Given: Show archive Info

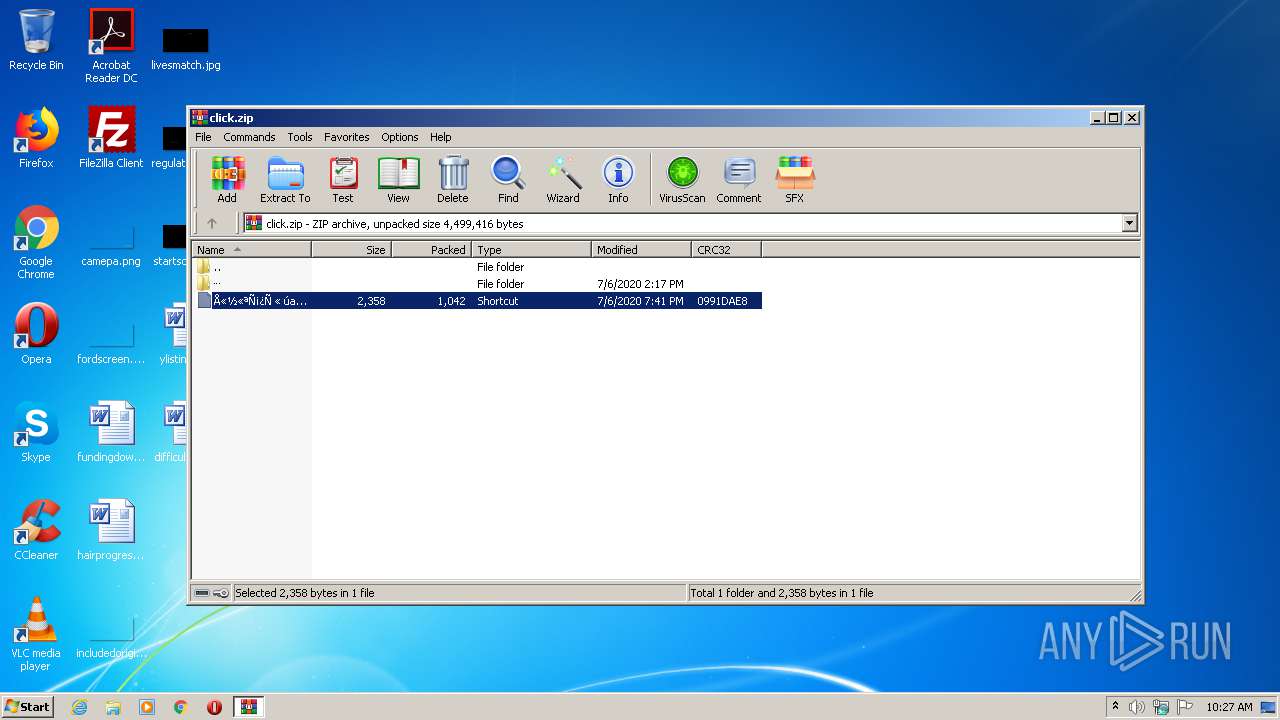Looking at the screenshot, I should point(618,180).
